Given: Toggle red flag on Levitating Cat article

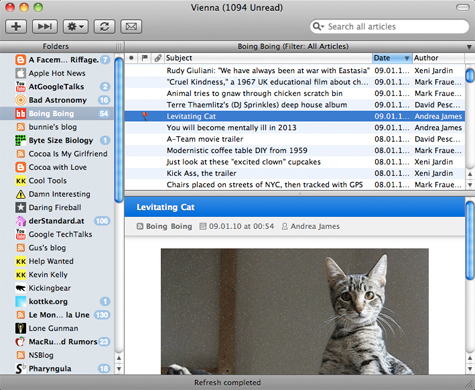Looking at the screenshot, I should [x=145, y=116].
